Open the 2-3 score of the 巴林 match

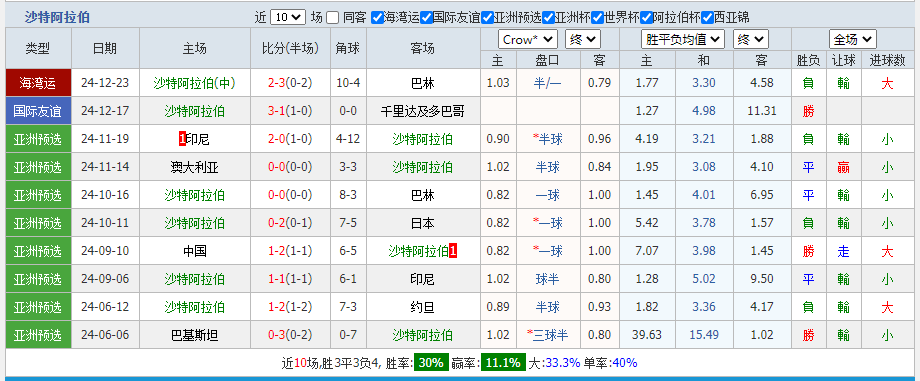276,83
